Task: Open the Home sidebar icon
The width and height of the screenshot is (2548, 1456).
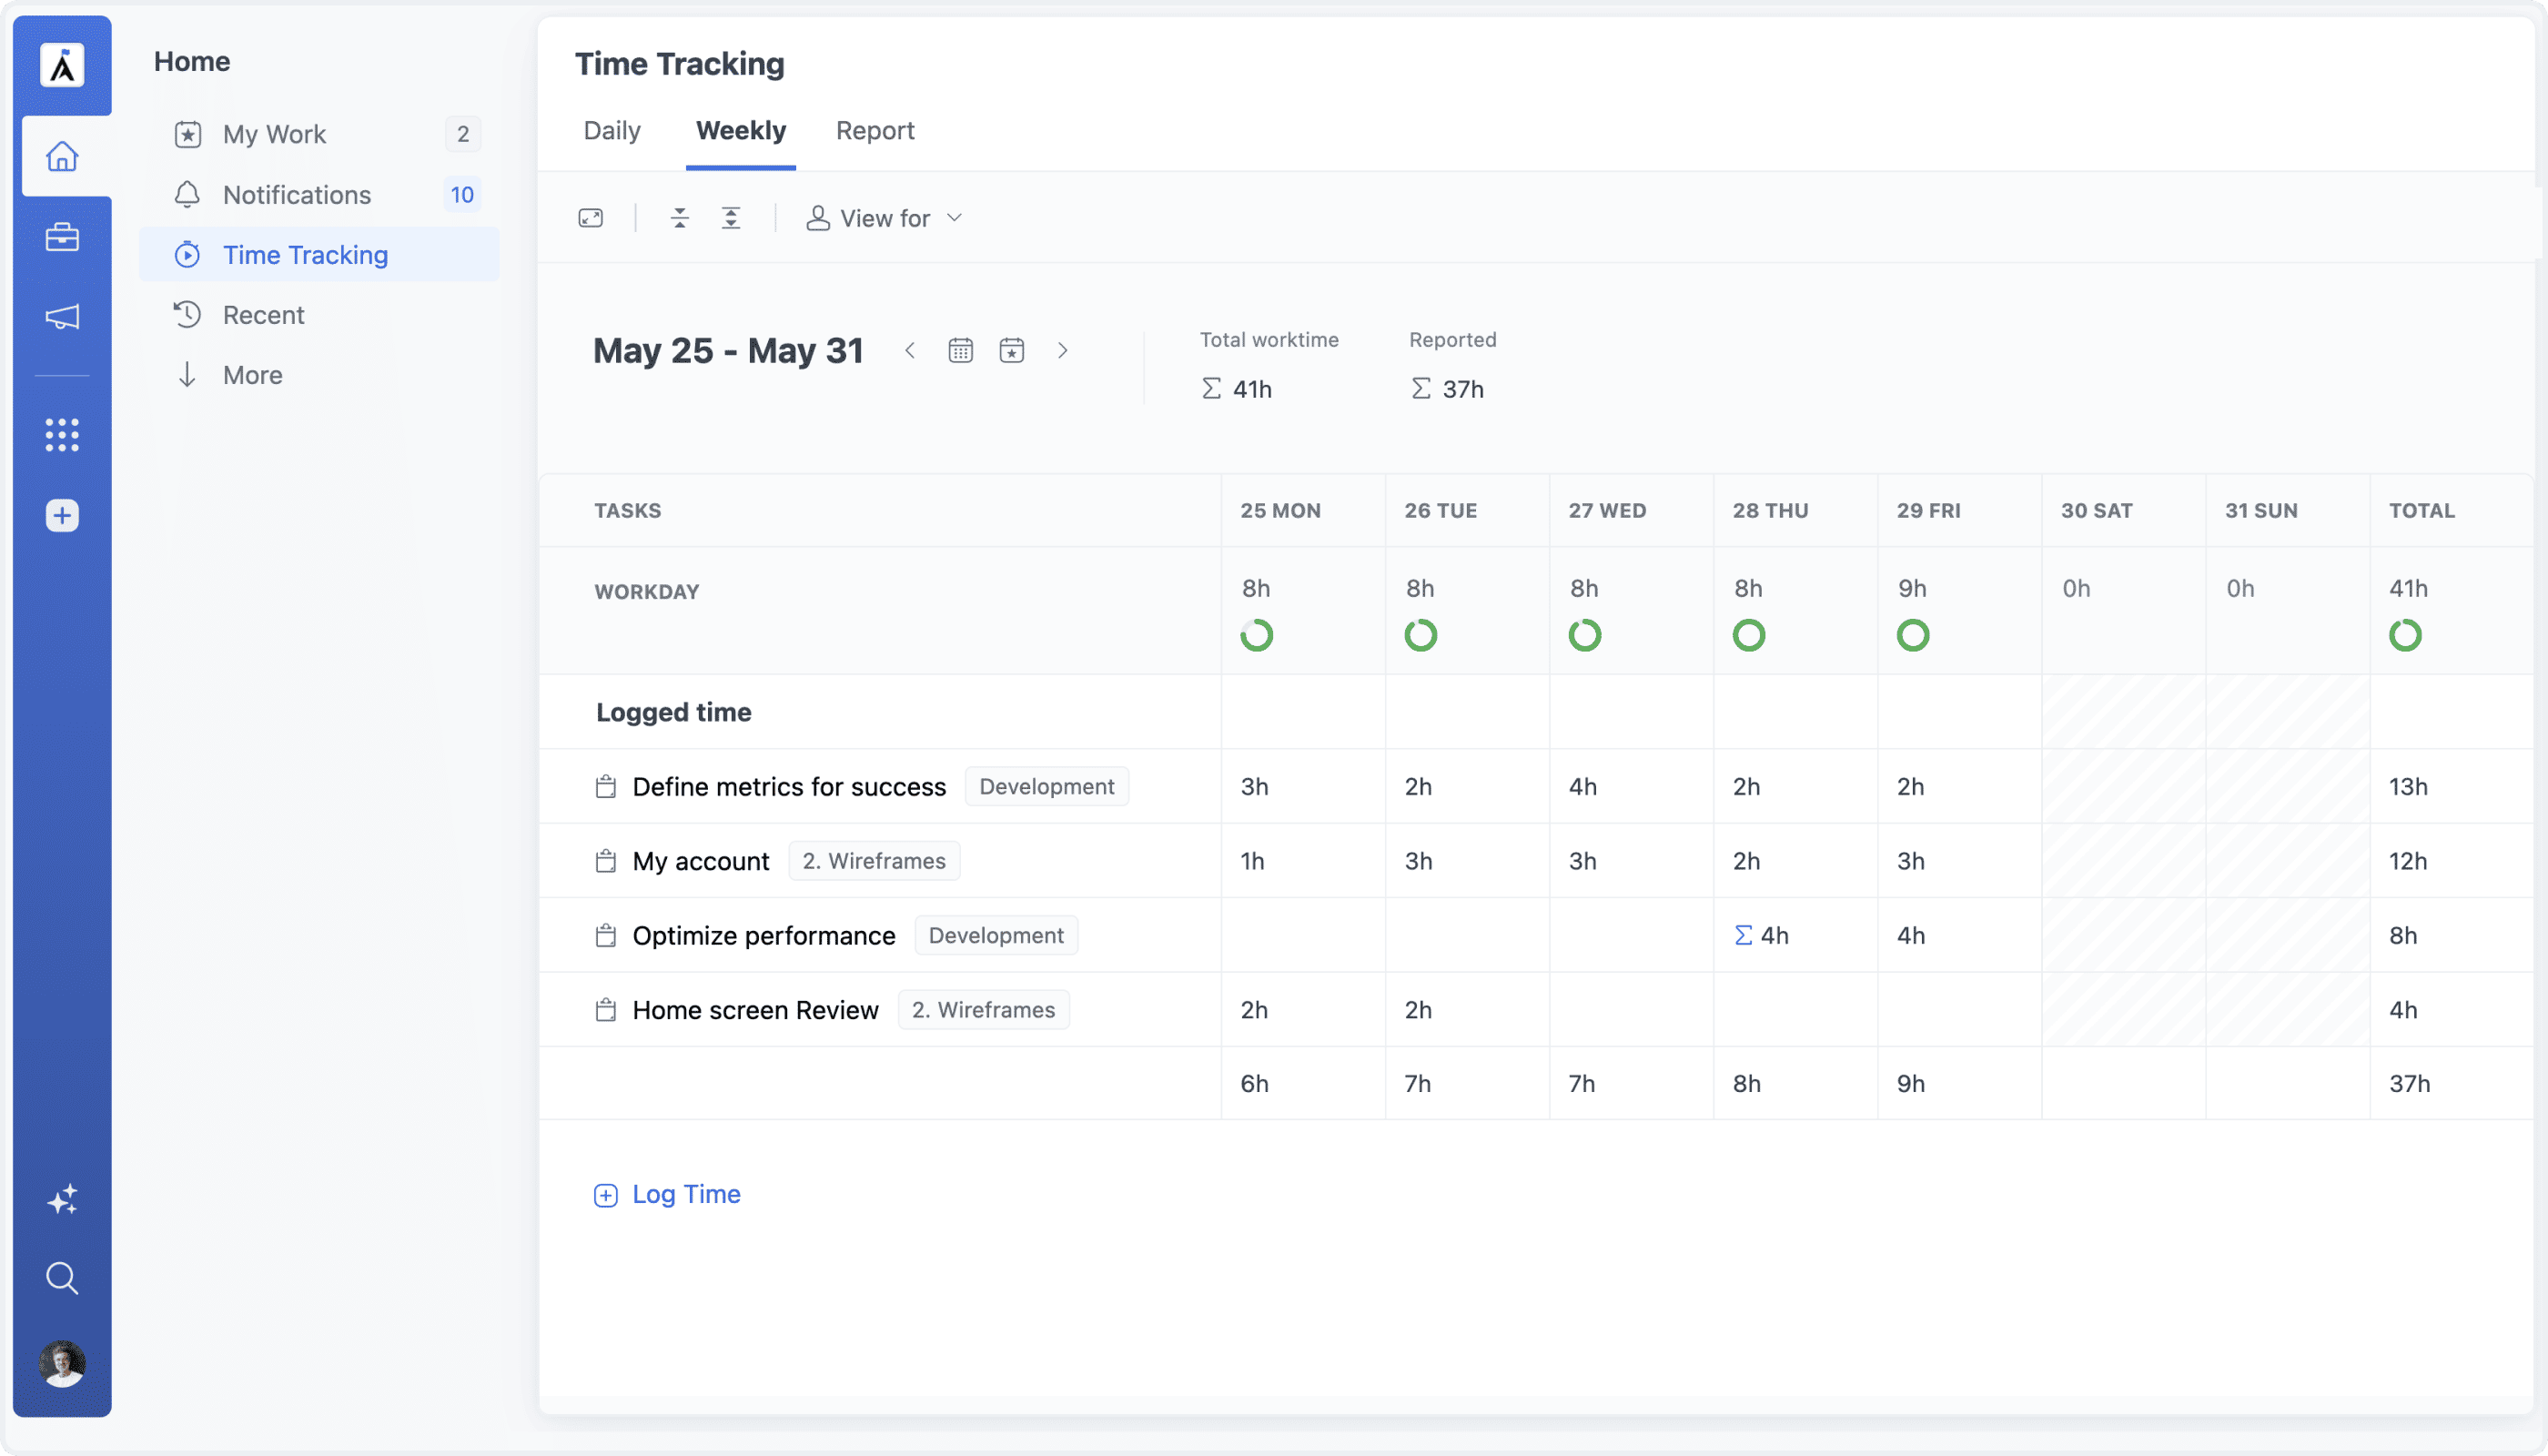Action: click(62, 156)
